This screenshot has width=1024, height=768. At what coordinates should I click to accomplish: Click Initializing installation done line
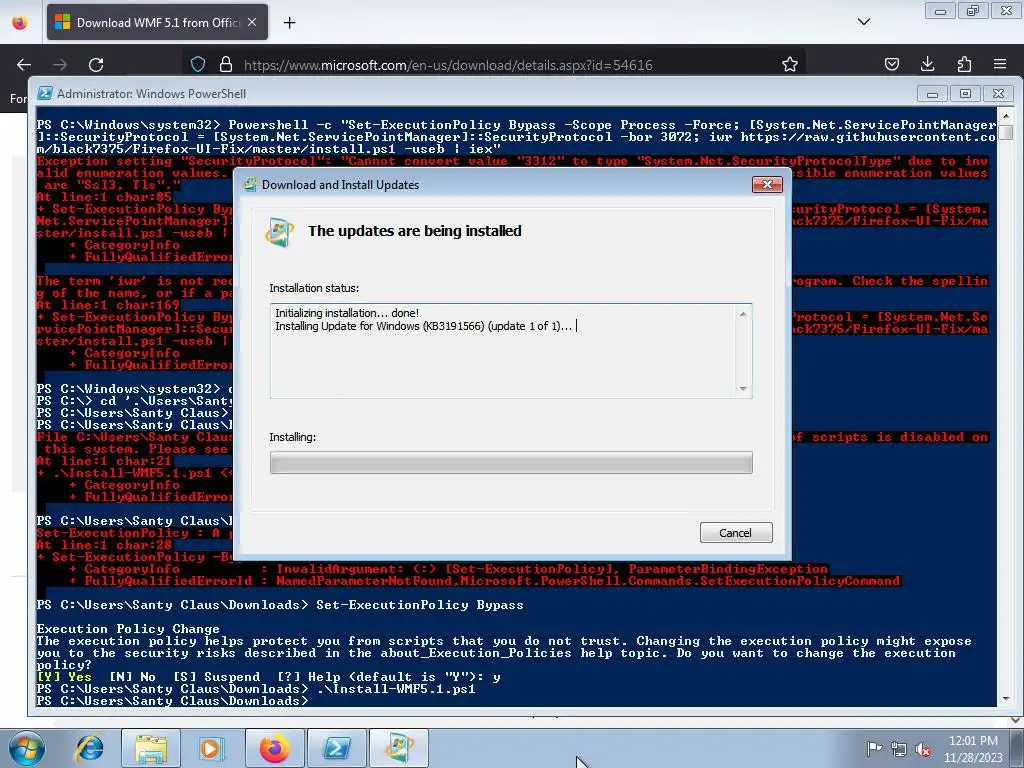point(347,313)
